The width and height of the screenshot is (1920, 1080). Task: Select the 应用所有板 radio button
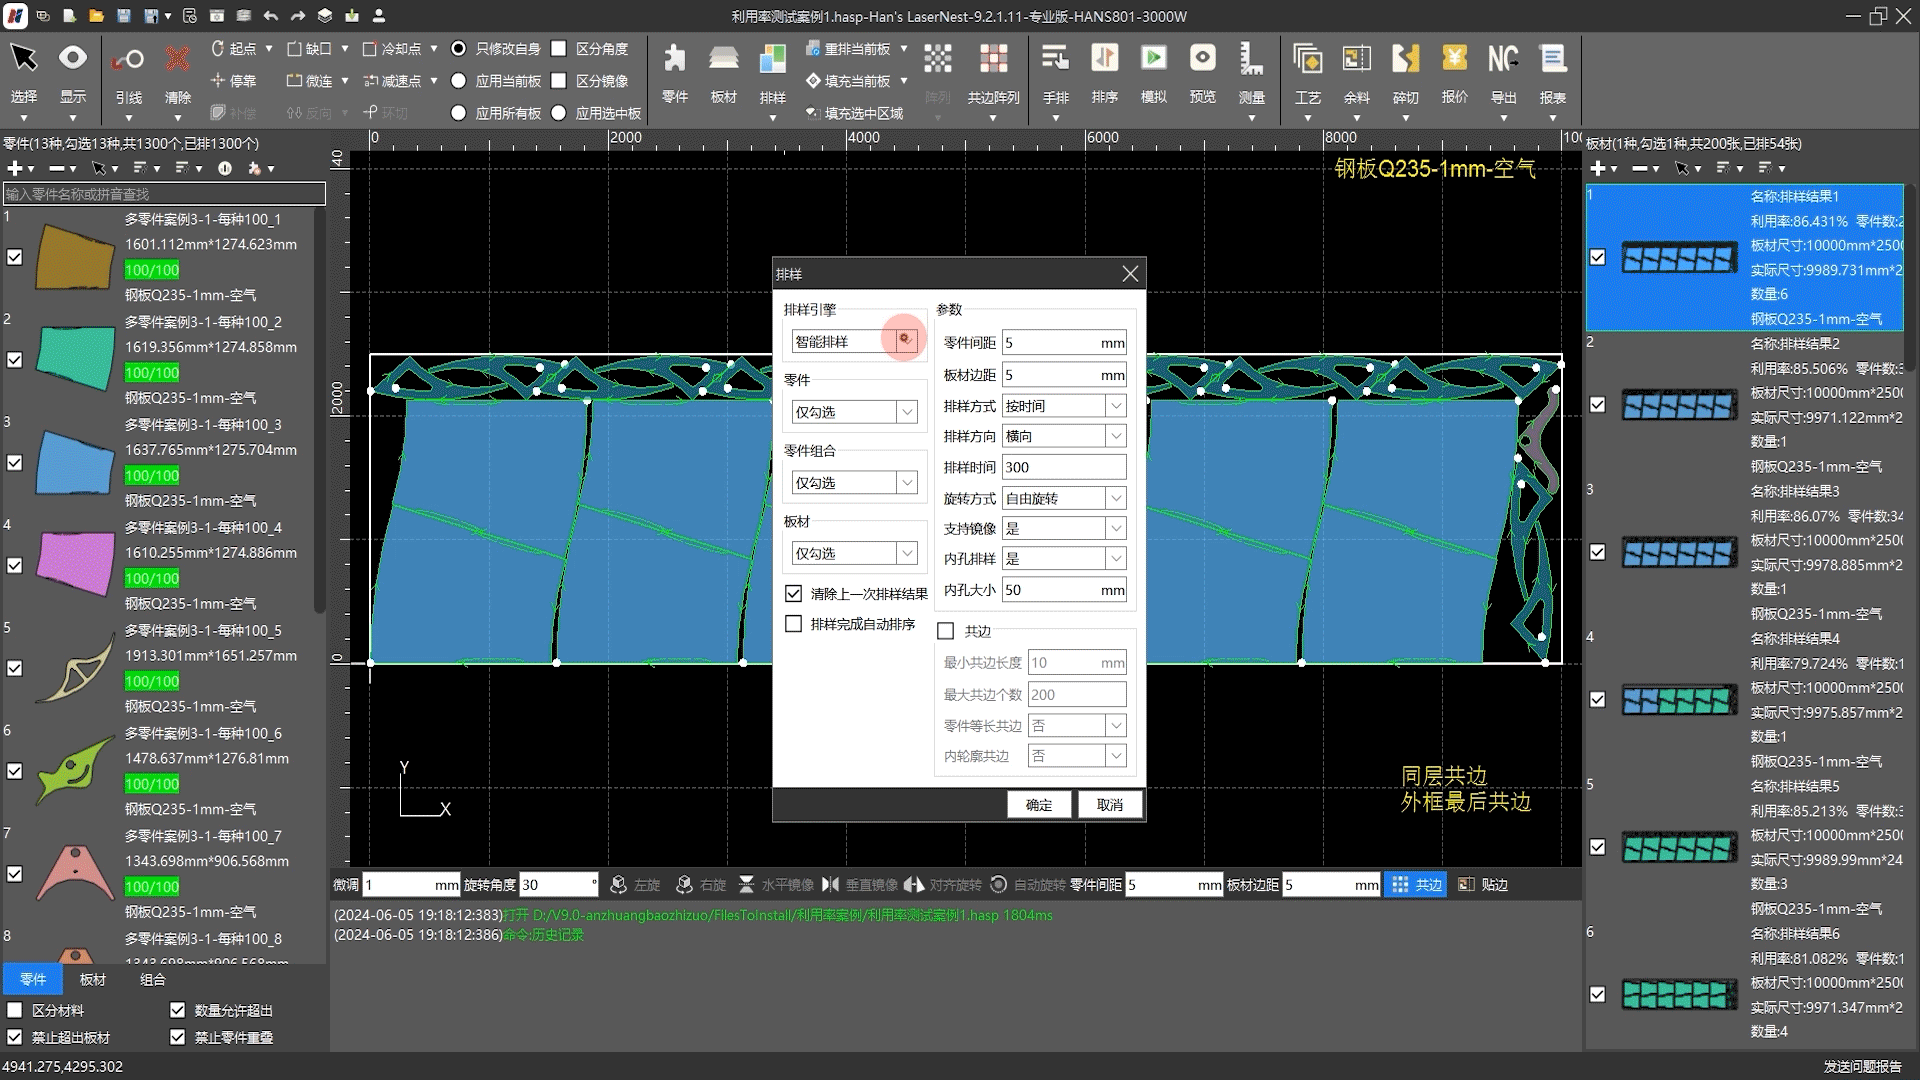click(x=459, y=113)
